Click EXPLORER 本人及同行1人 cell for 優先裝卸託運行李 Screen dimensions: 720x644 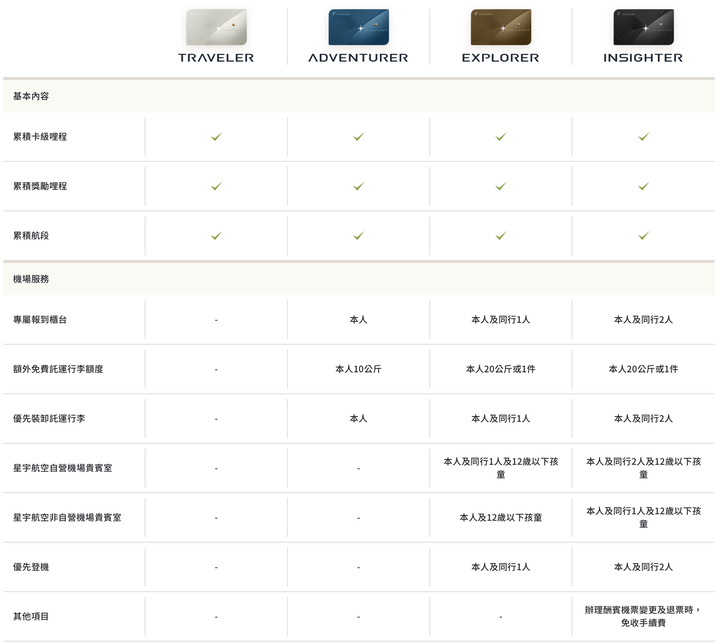(501, 419)
